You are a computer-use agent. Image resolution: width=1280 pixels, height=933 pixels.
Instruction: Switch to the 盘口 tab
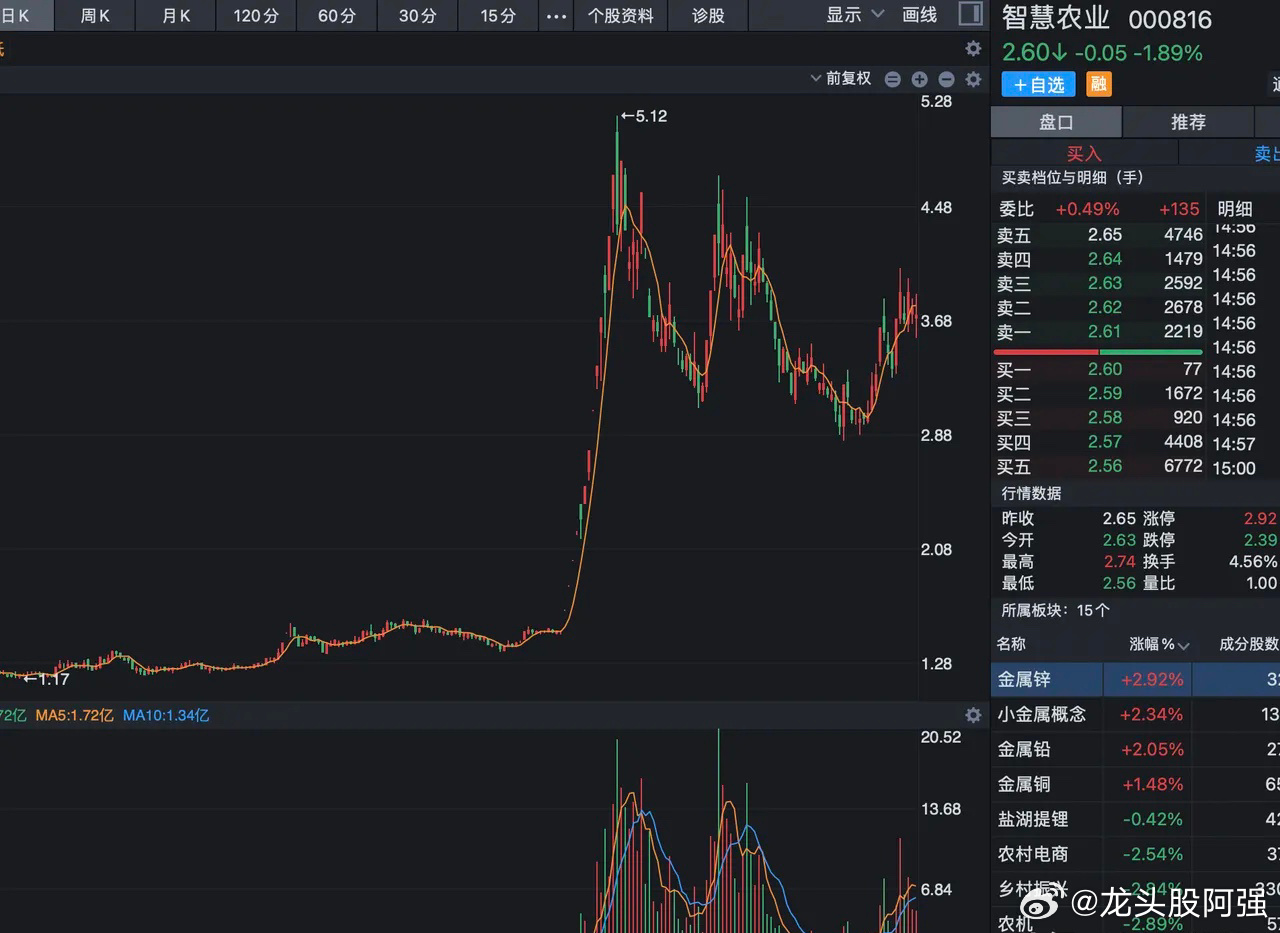pos(1056,122)
